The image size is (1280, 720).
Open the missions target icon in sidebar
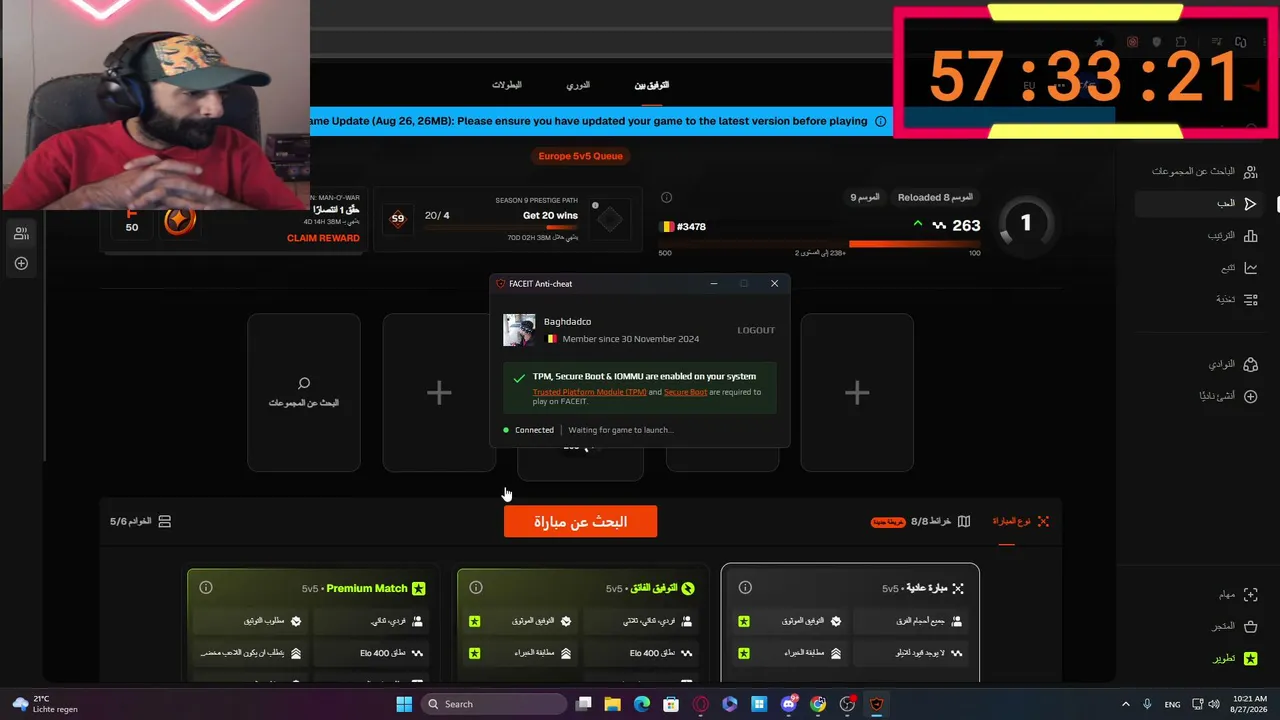click(x=1250, y=595)
